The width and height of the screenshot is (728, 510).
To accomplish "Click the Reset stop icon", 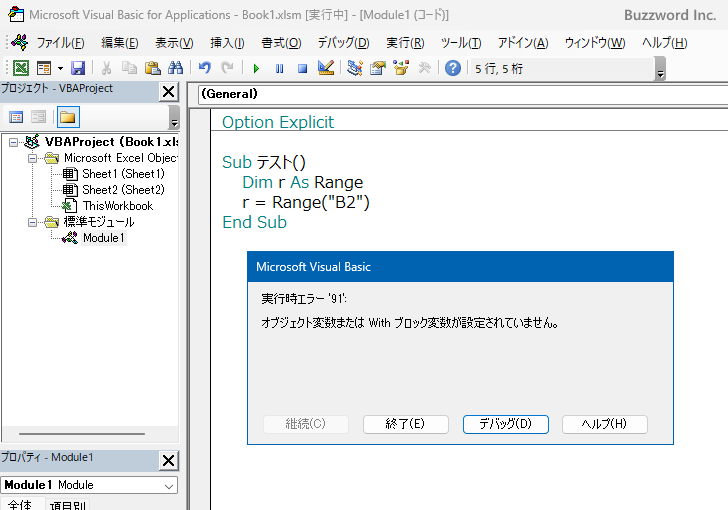I will [x=301, y=68].
